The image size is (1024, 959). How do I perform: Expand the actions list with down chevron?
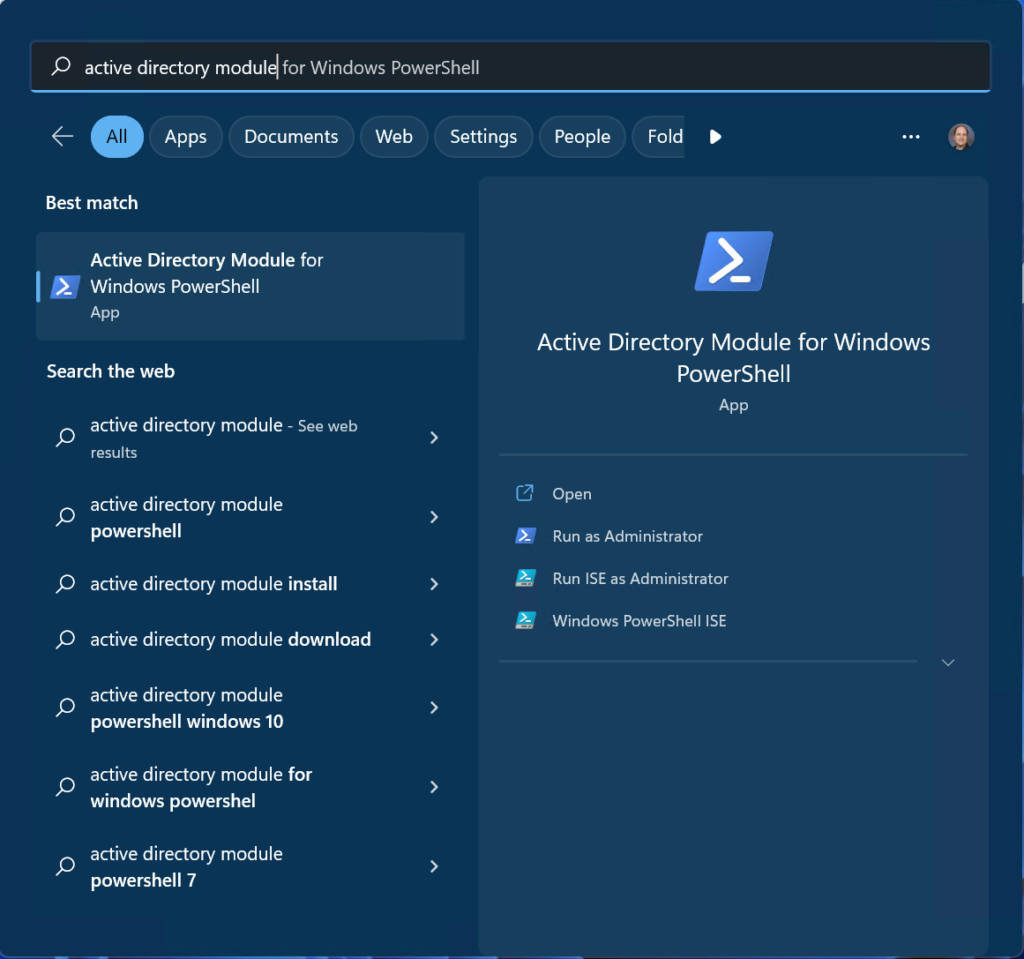[x=948, y=662]
